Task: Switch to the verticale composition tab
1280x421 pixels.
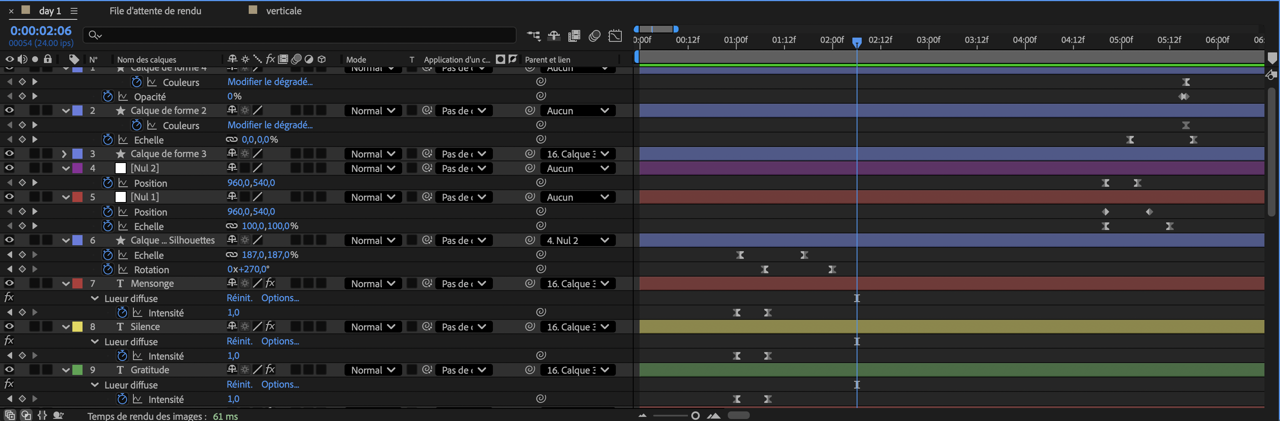Action: click(283, 11)
